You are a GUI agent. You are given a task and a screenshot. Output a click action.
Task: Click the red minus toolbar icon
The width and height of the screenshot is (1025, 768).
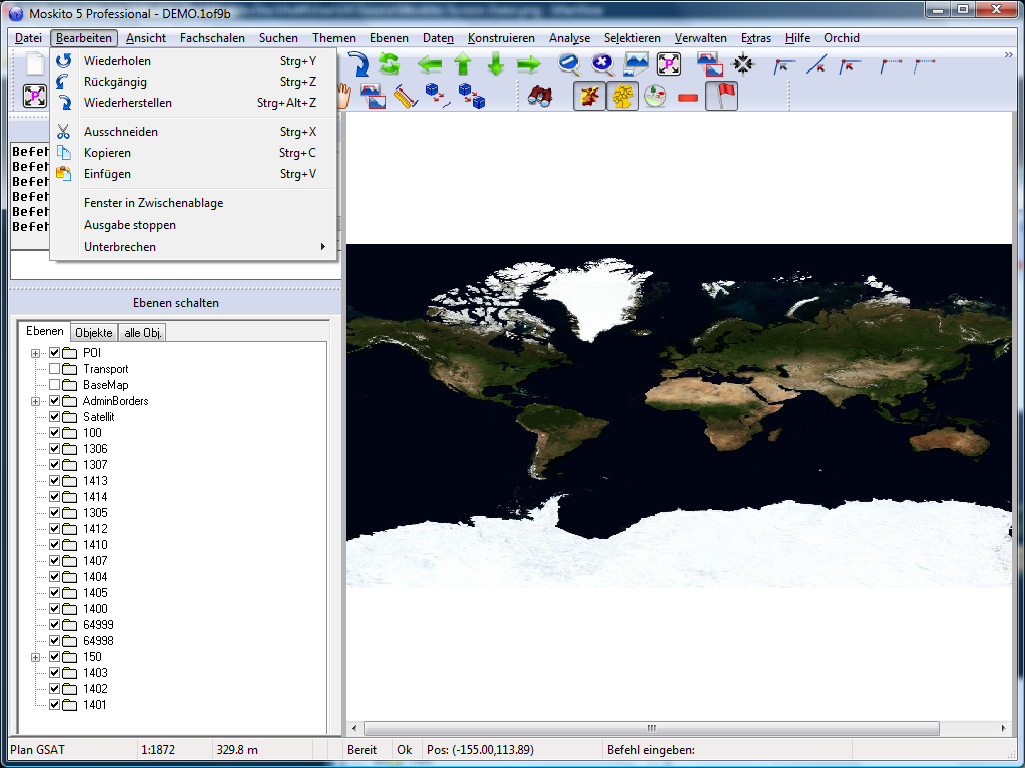tap(688, 97)
